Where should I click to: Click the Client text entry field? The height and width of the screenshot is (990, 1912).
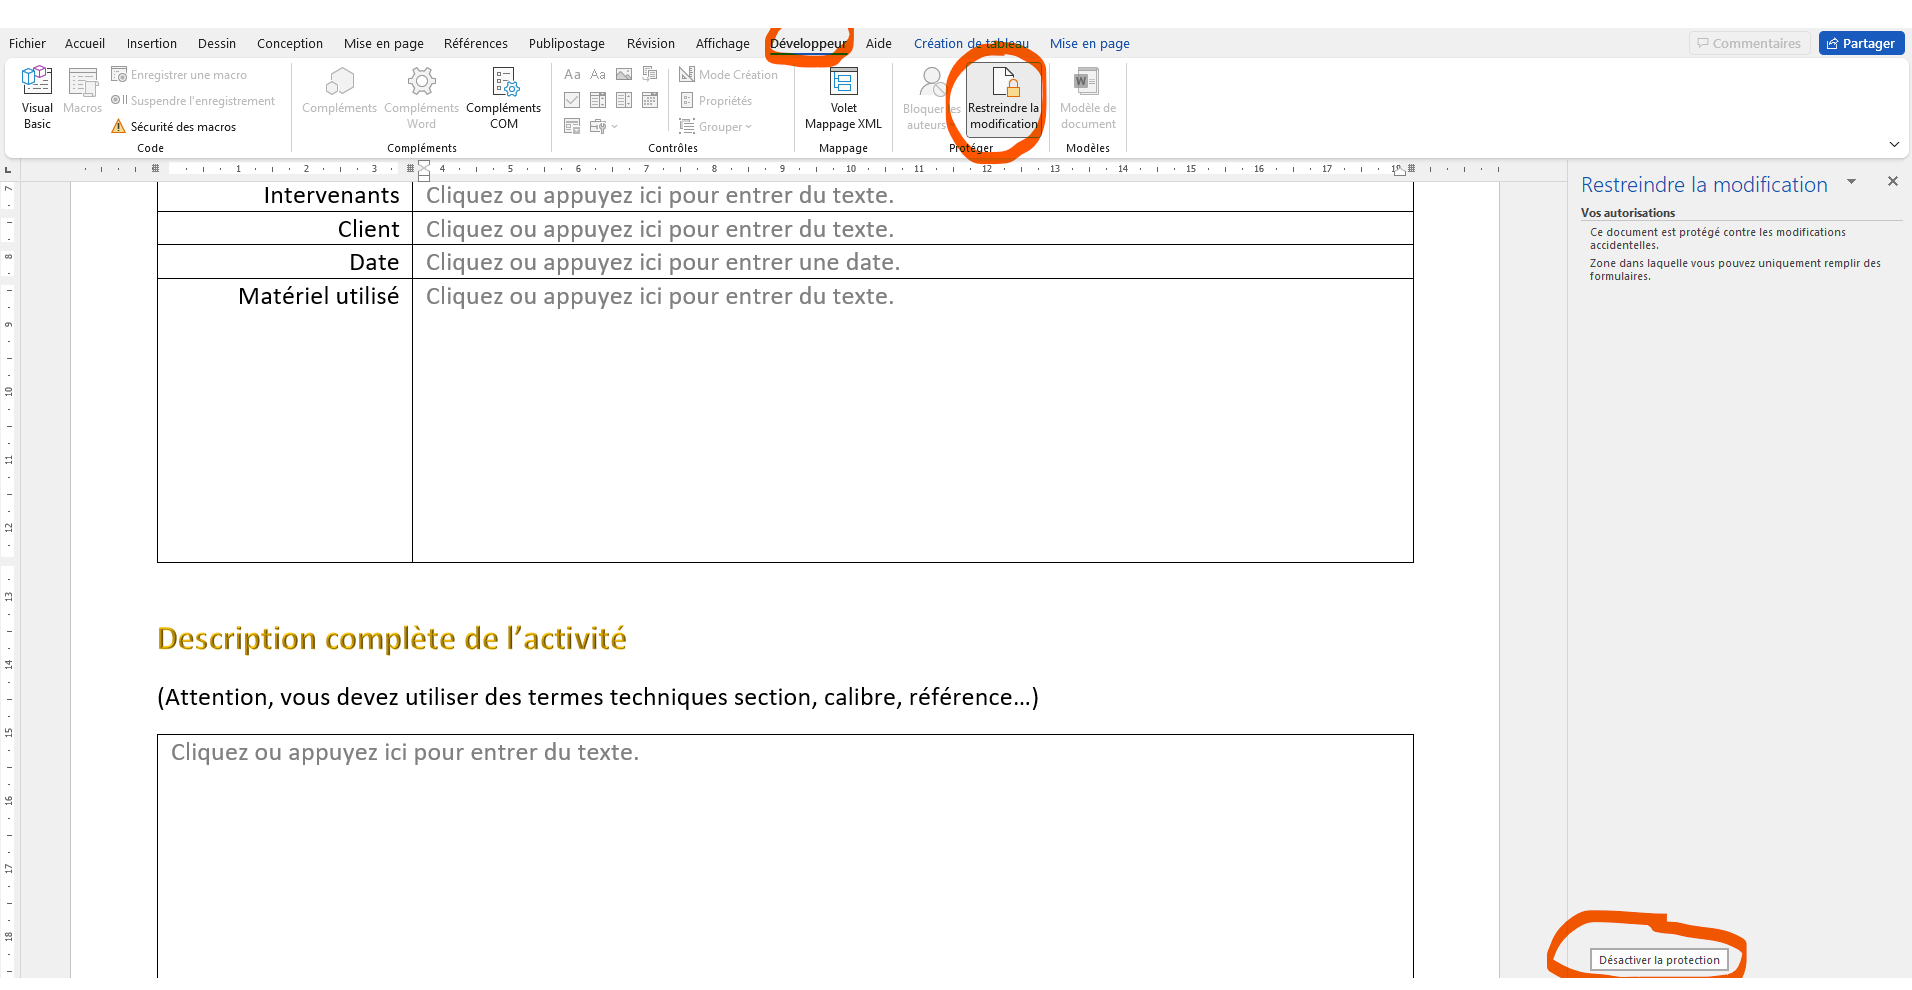pos(660,229)
